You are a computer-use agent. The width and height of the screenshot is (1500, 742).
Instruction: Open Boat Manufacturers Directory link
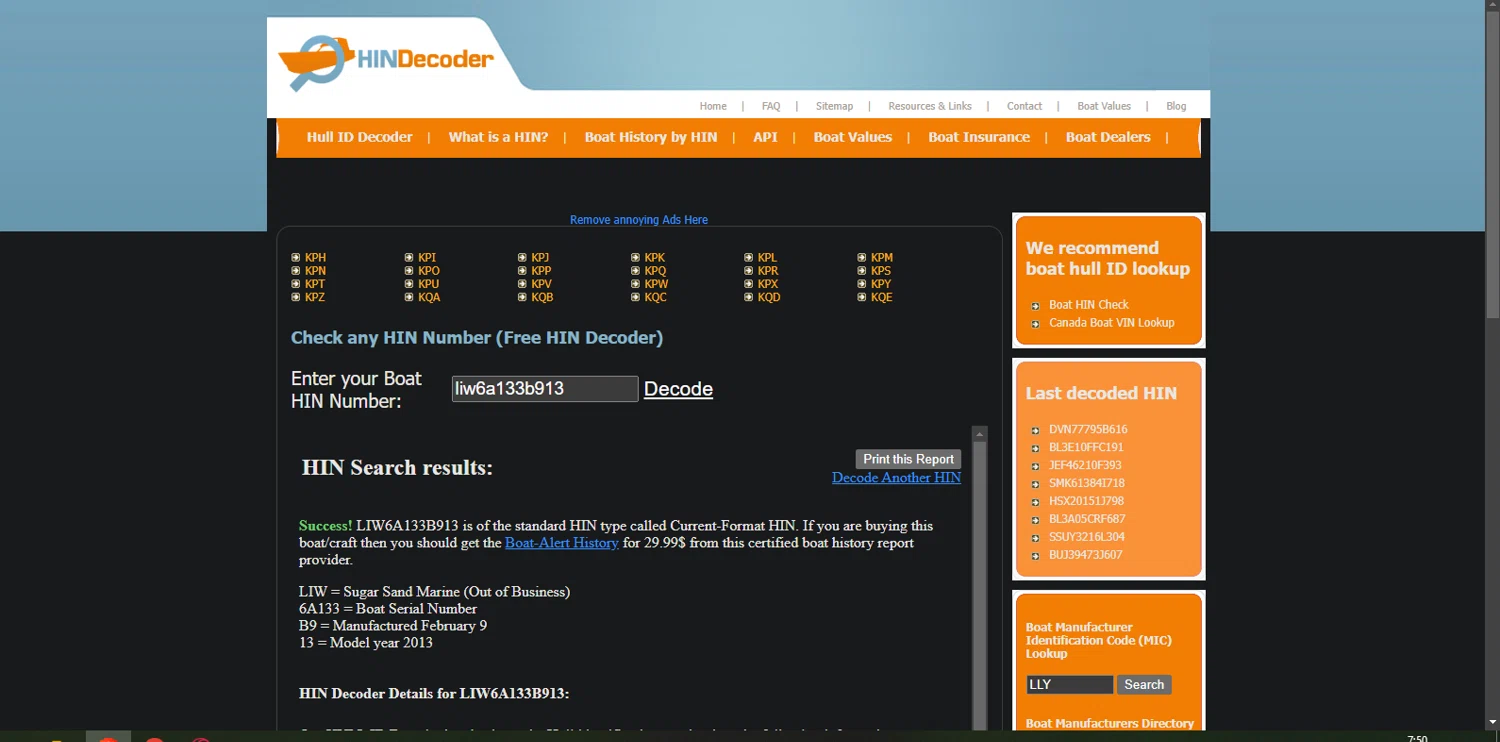tap(1110, 724)
